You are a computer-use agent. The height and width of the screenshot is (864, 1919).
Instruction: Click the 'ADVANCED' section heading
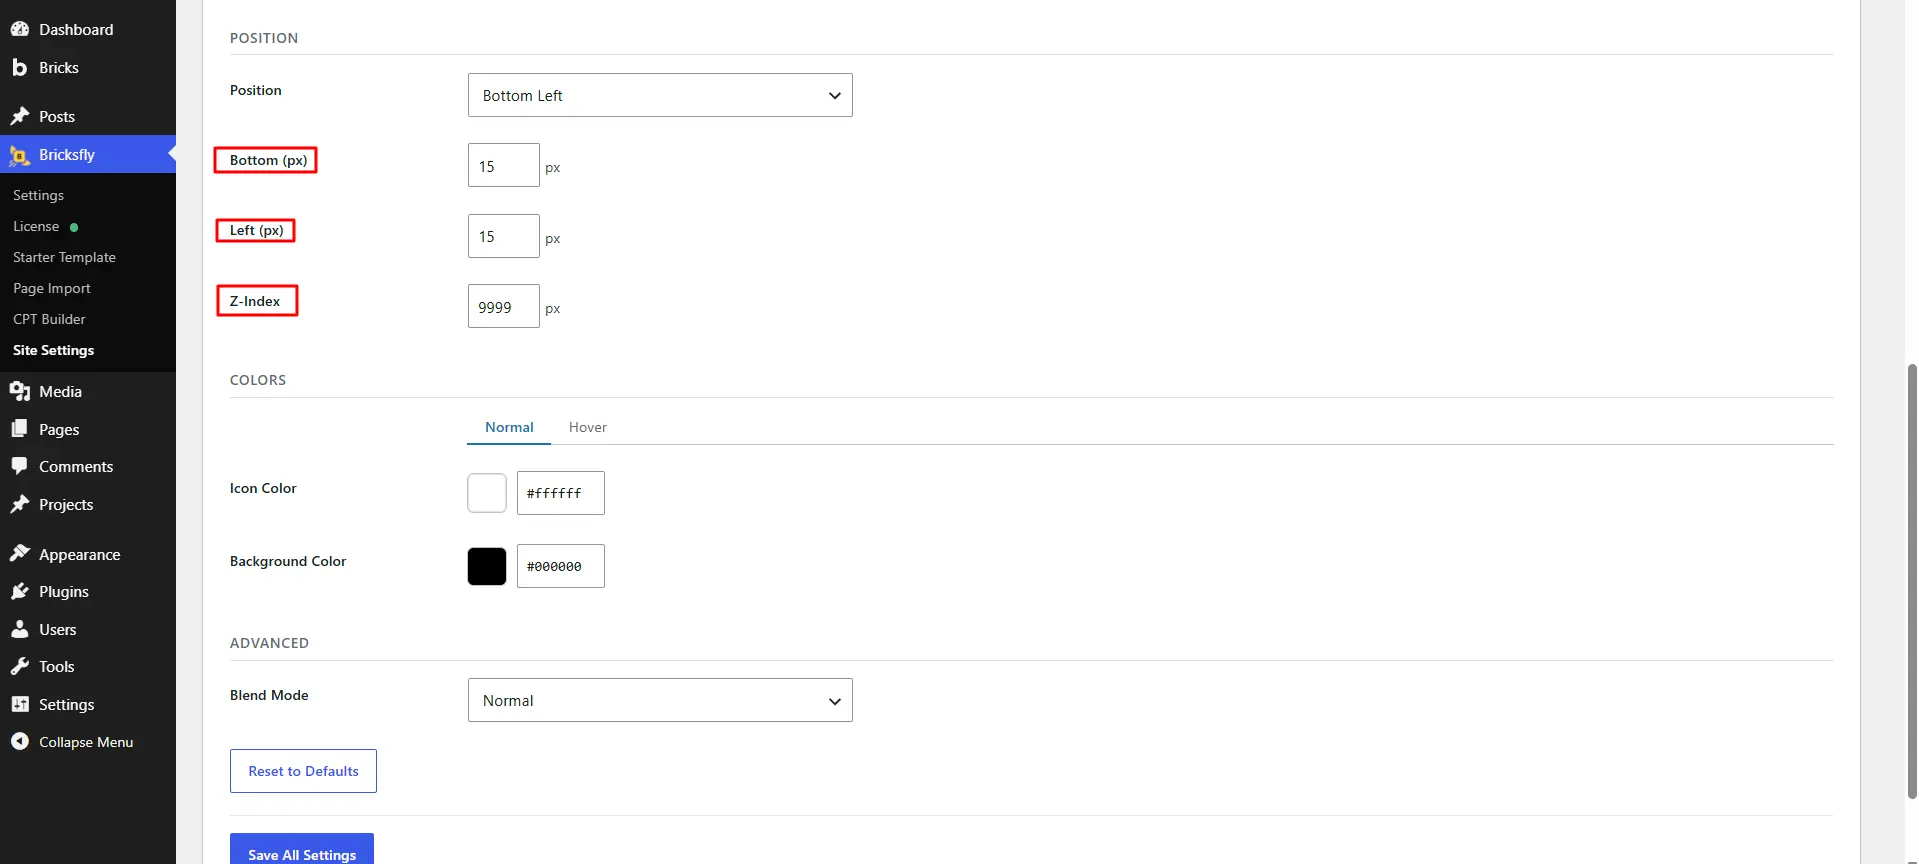coord(269,643)
